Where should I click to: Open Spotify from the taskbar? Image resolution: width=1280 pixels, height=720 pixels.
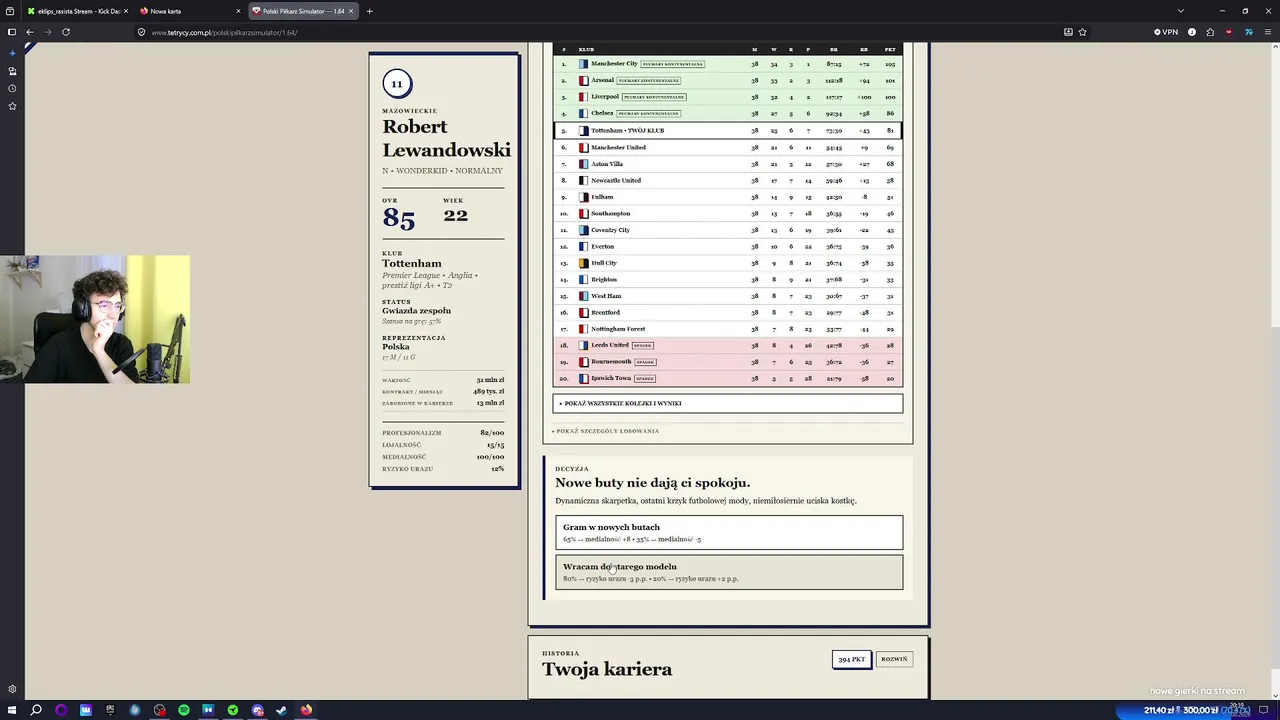[x=184, y=710]
